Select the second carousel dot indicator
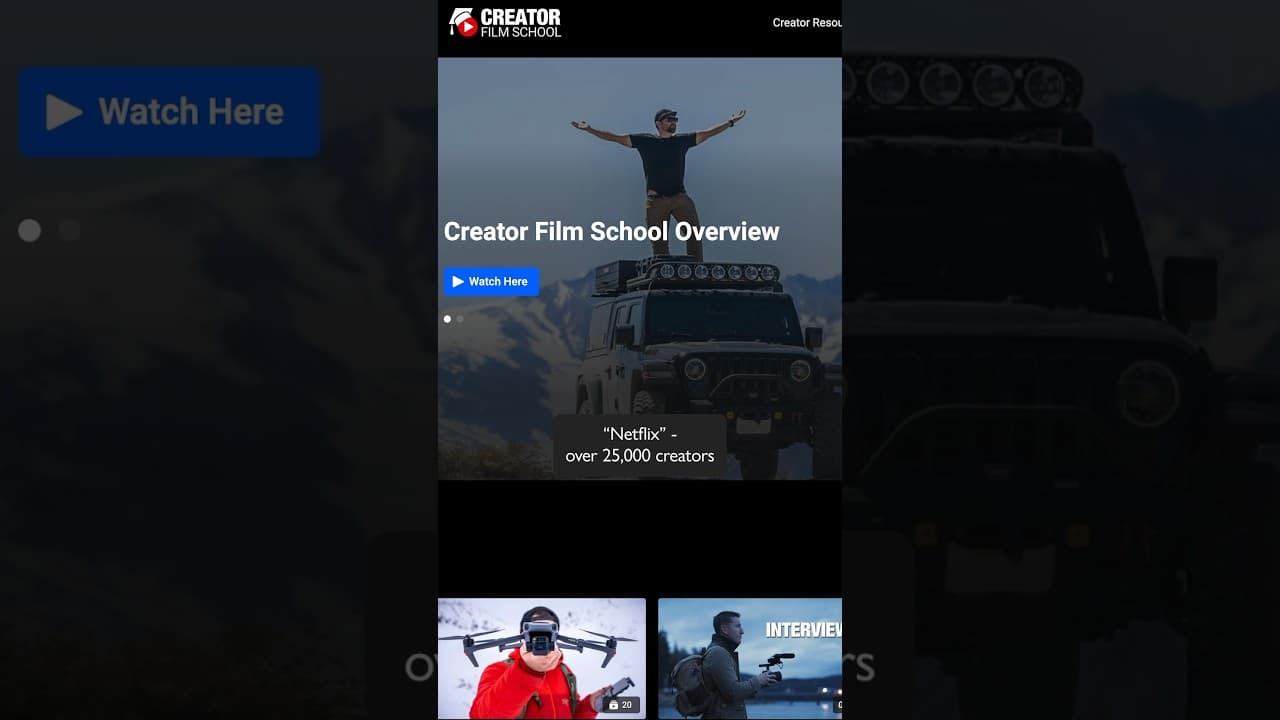 point(460,319)
